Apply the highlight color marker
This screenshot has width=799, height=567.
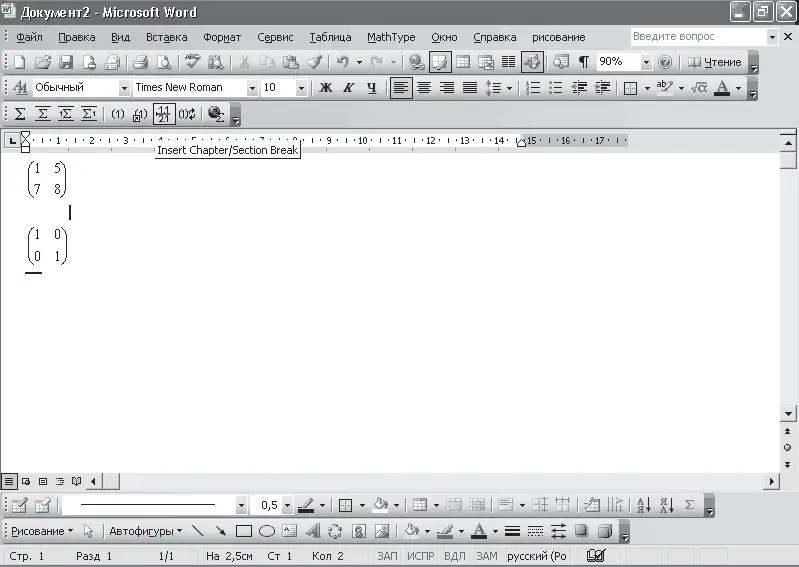coord(664,88)
